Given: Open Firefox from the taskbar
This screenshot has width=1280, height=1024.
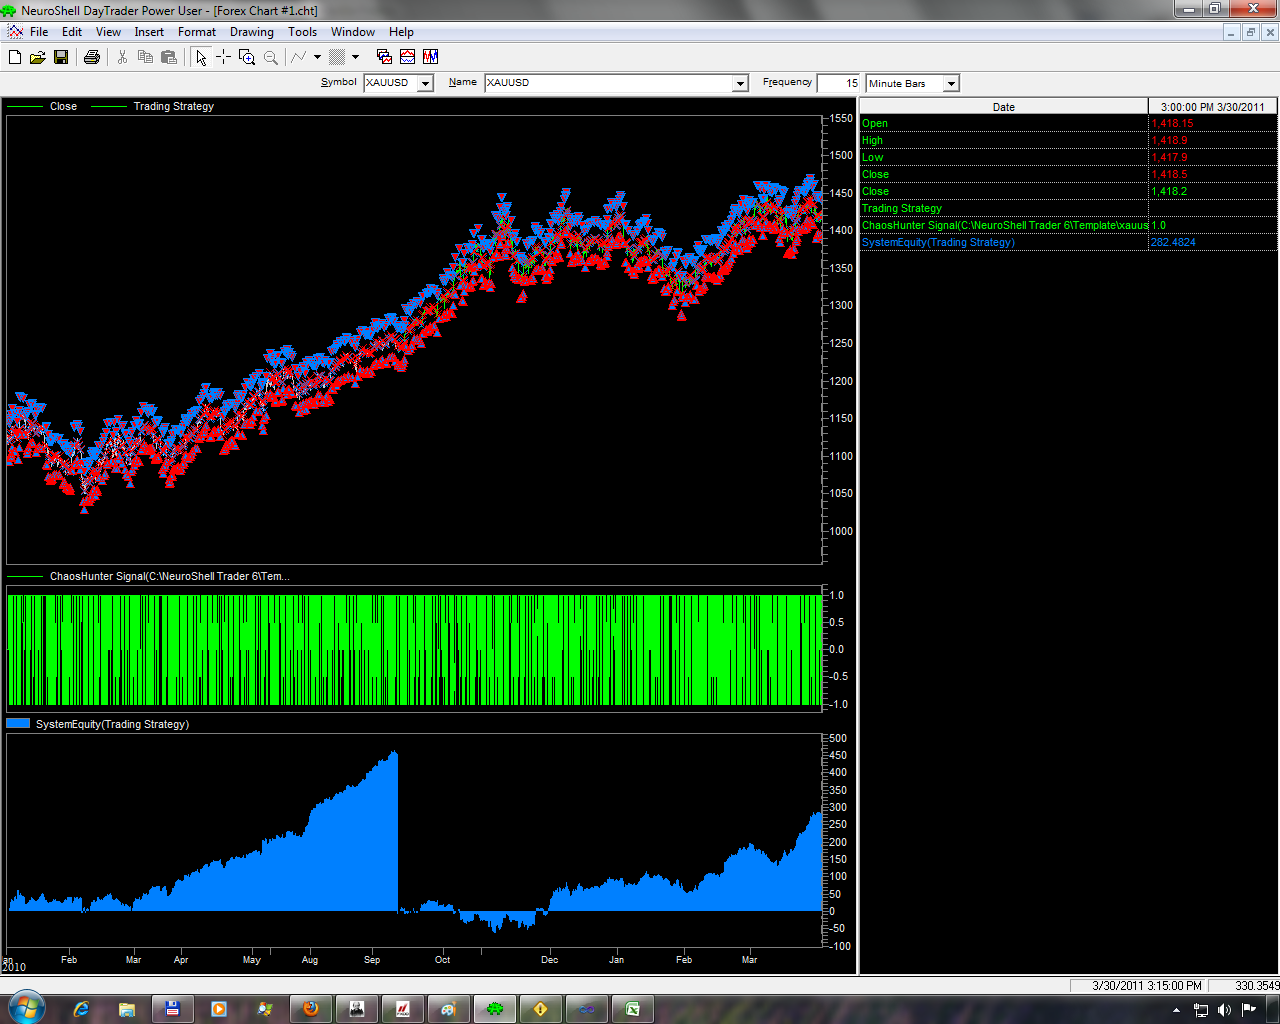Looking at the screenshot, I should point(311,1009).
